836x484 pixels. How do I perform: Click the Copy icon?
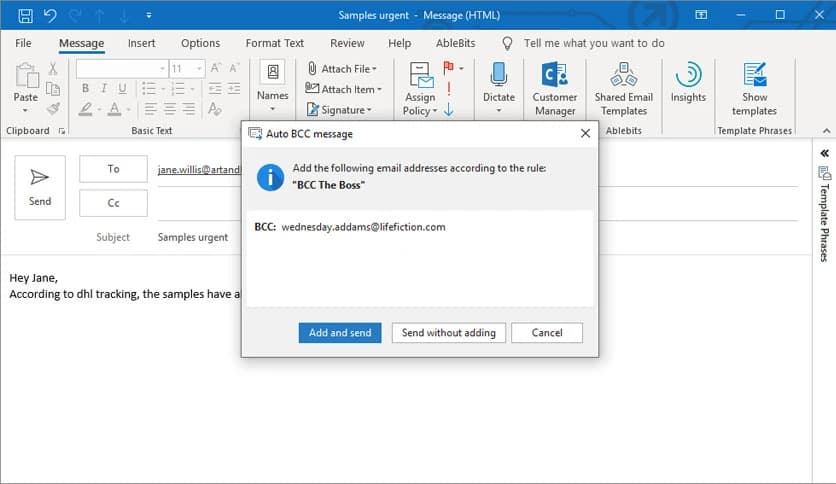[x=53, y=88]
